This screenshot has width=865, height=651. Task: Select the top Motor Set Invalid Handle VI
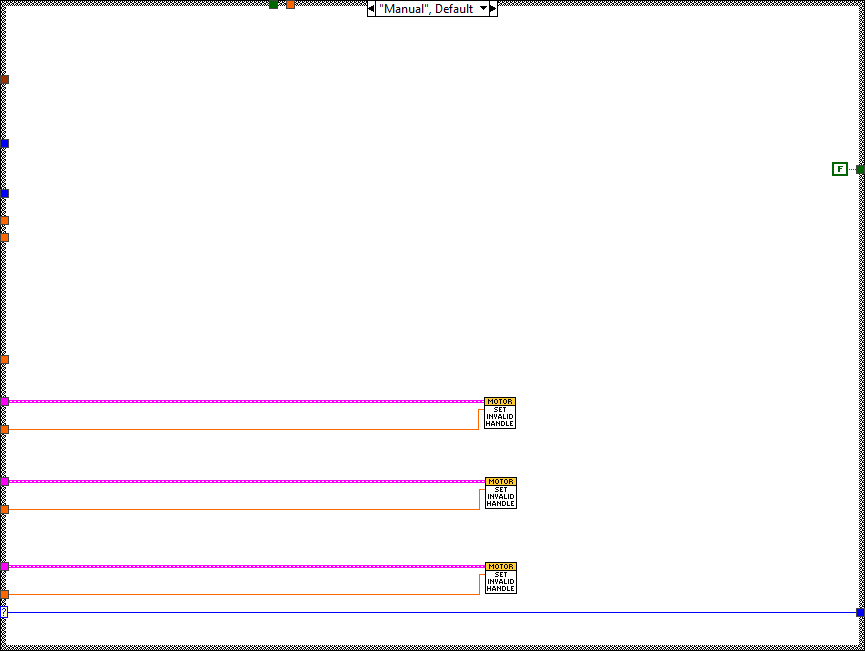coord(499,413)
